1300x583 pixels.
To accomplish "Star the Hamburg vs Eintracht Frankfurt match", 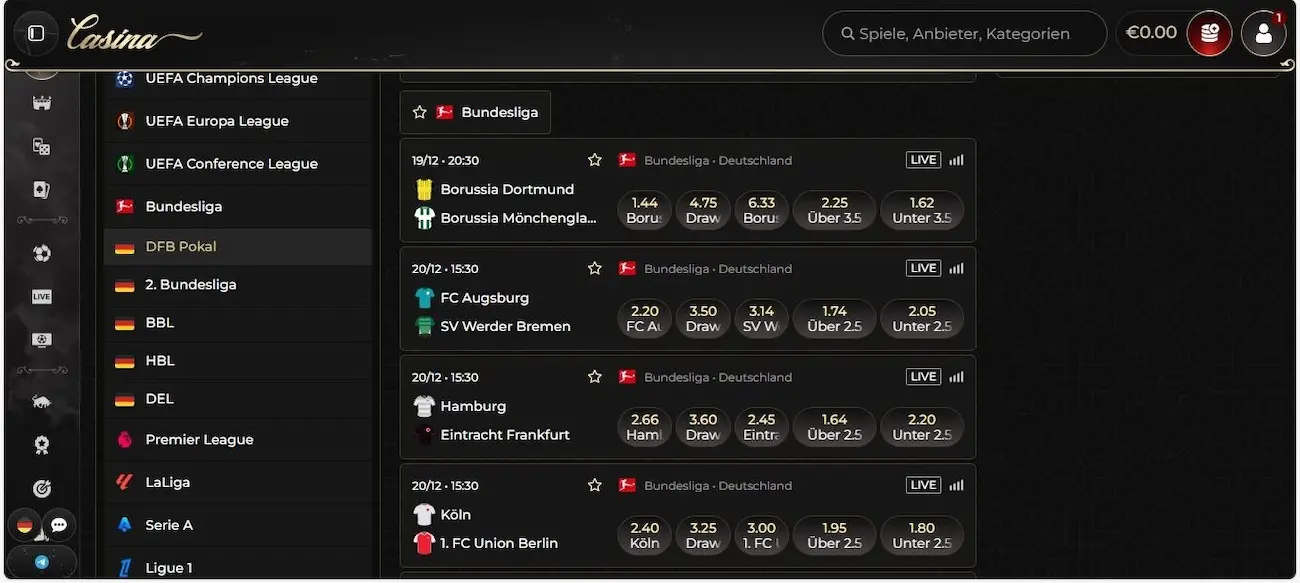I will (595, 377).
